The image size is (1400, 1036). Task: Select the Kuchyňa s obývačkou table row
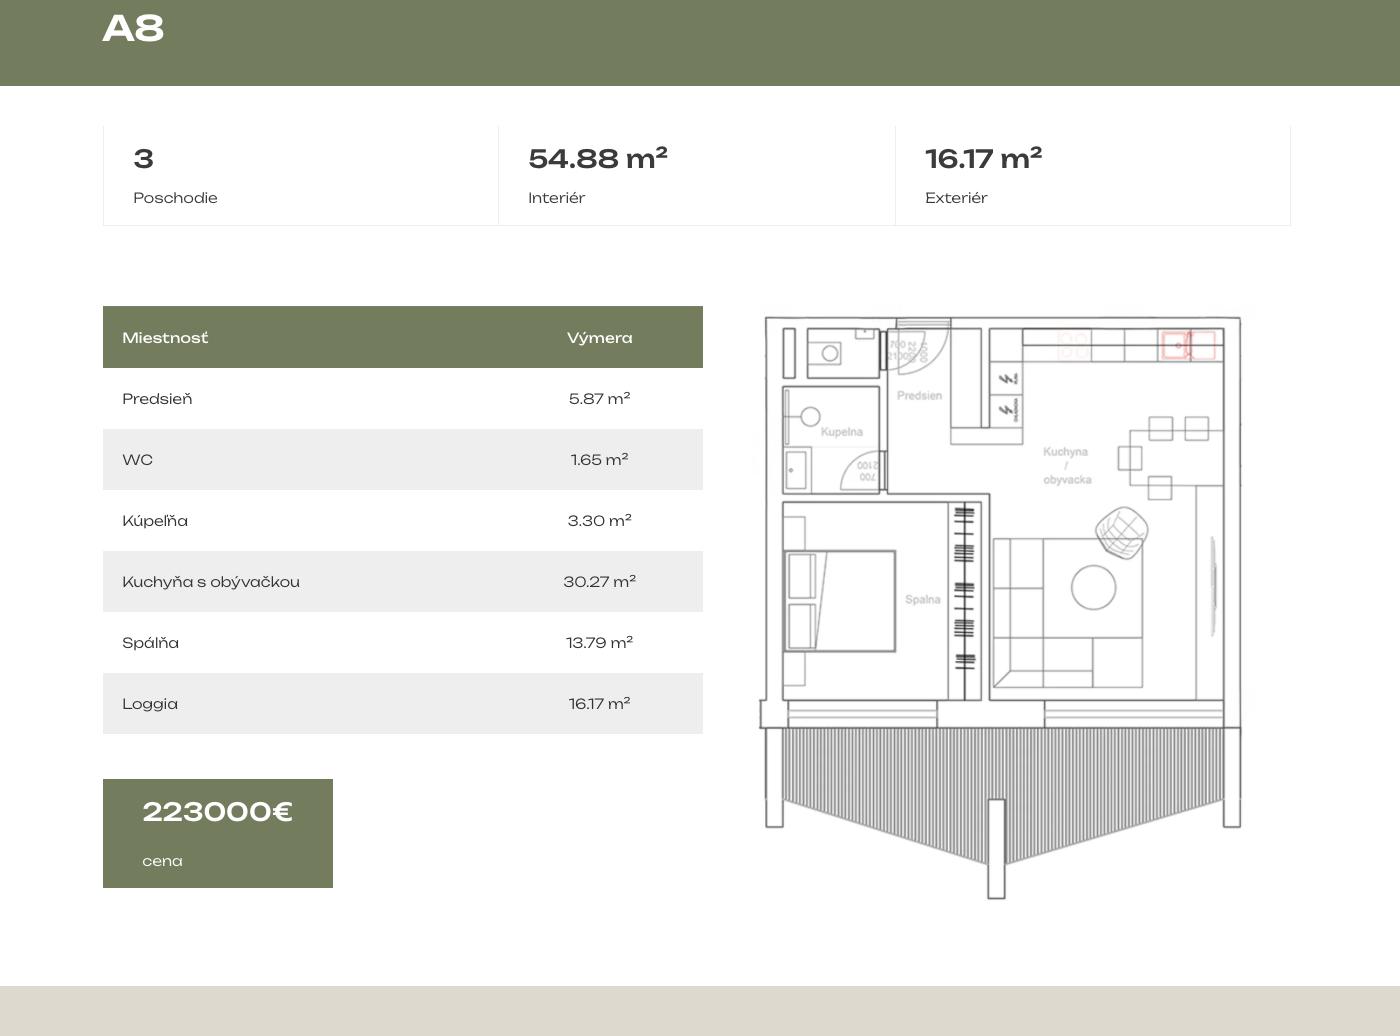pos(402,582)
